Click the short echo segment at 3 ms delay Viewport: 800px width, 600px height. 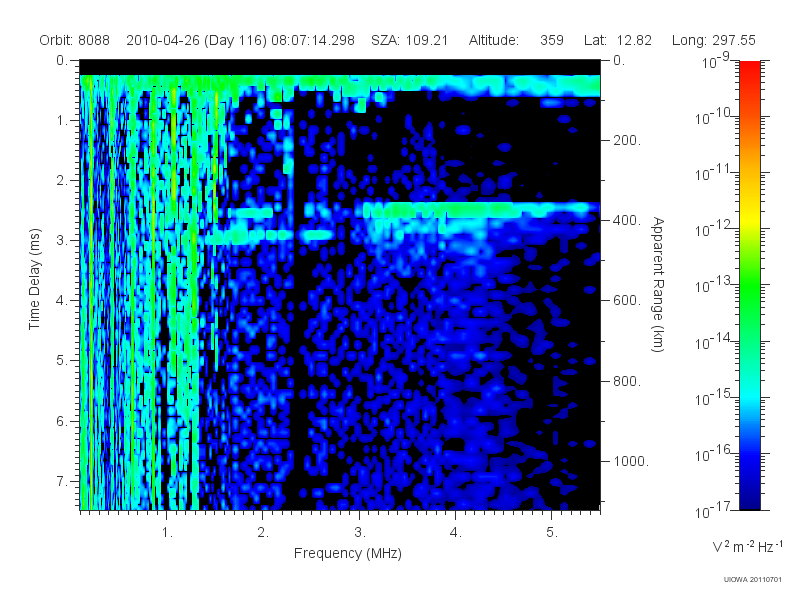pyautogui.click(x=268, y=236)
